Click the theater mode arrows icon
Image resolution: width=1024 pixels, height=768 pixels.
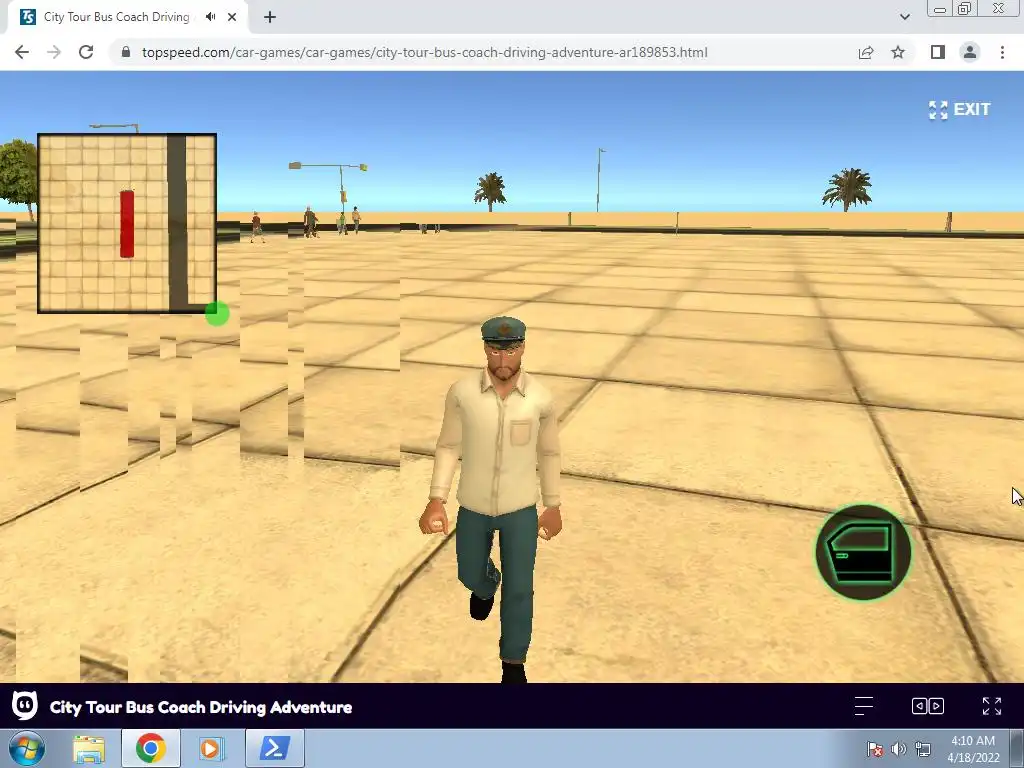tap(927, 706)
